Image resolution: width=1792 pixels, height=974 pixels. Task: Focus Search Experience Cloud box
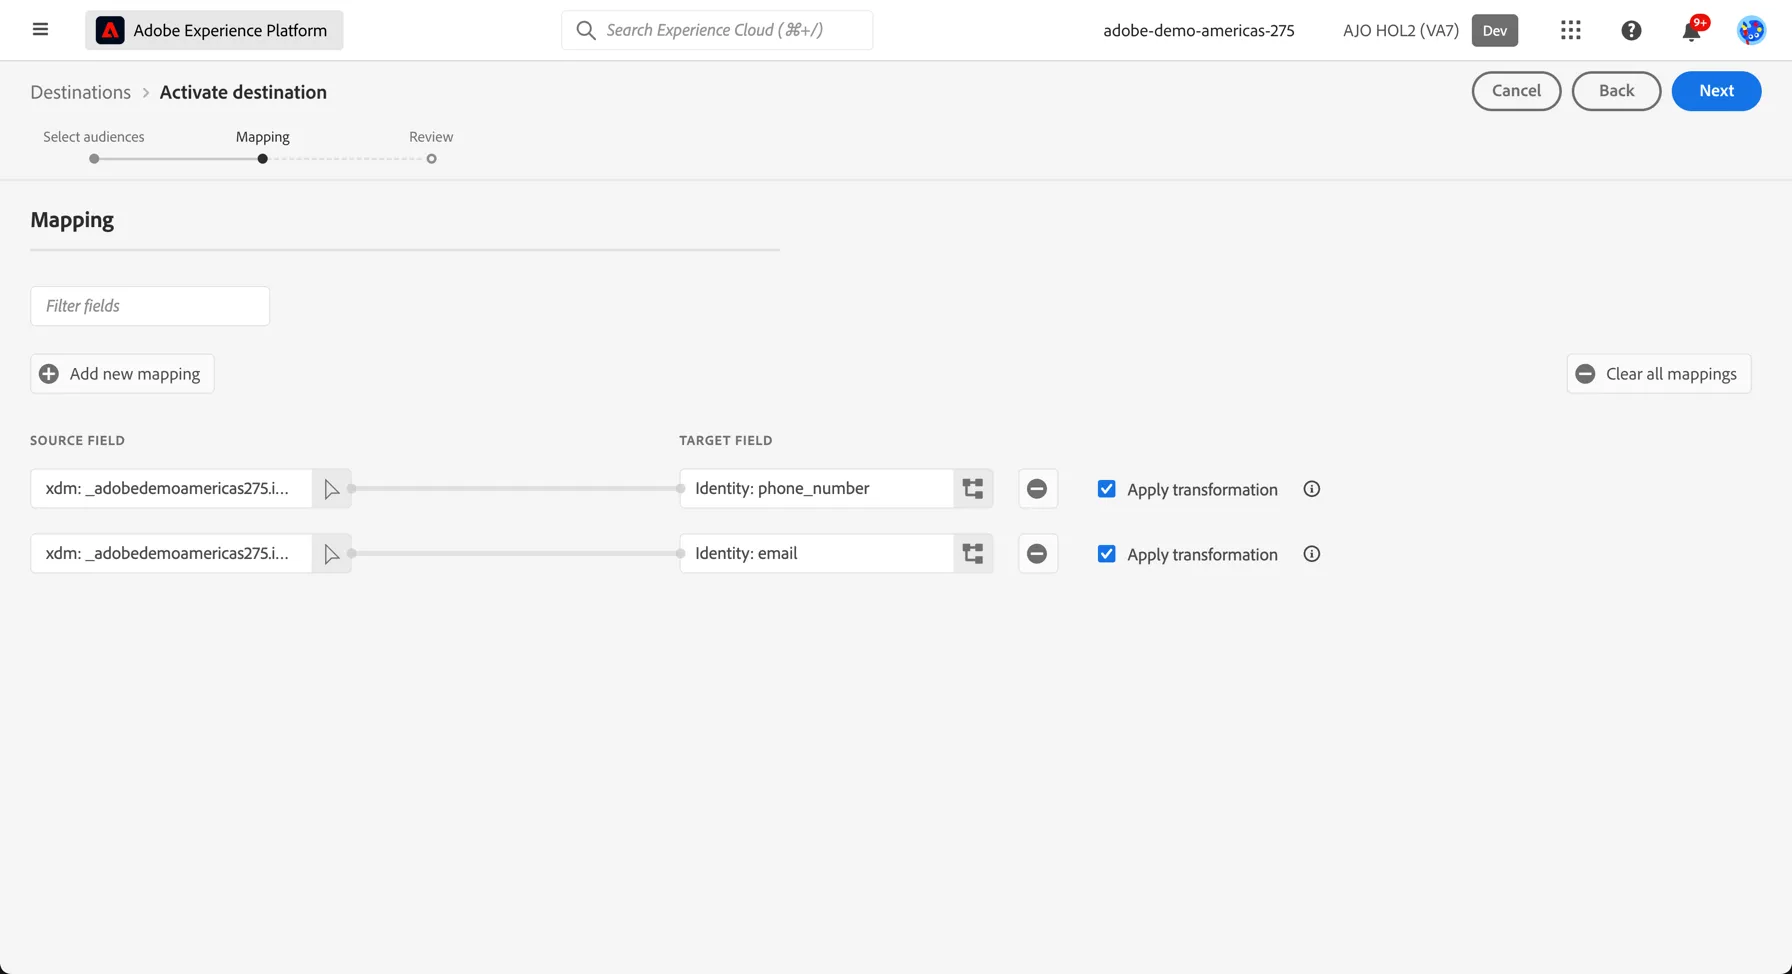[x=717, y=30]
